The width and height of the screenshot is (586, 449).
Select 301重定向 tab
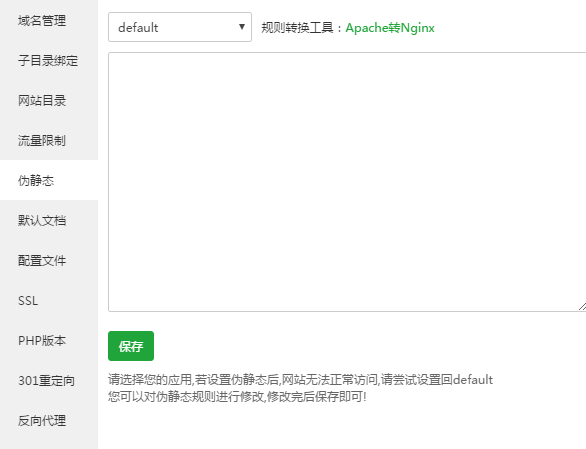pyautogui.click(x=49, y=381)
